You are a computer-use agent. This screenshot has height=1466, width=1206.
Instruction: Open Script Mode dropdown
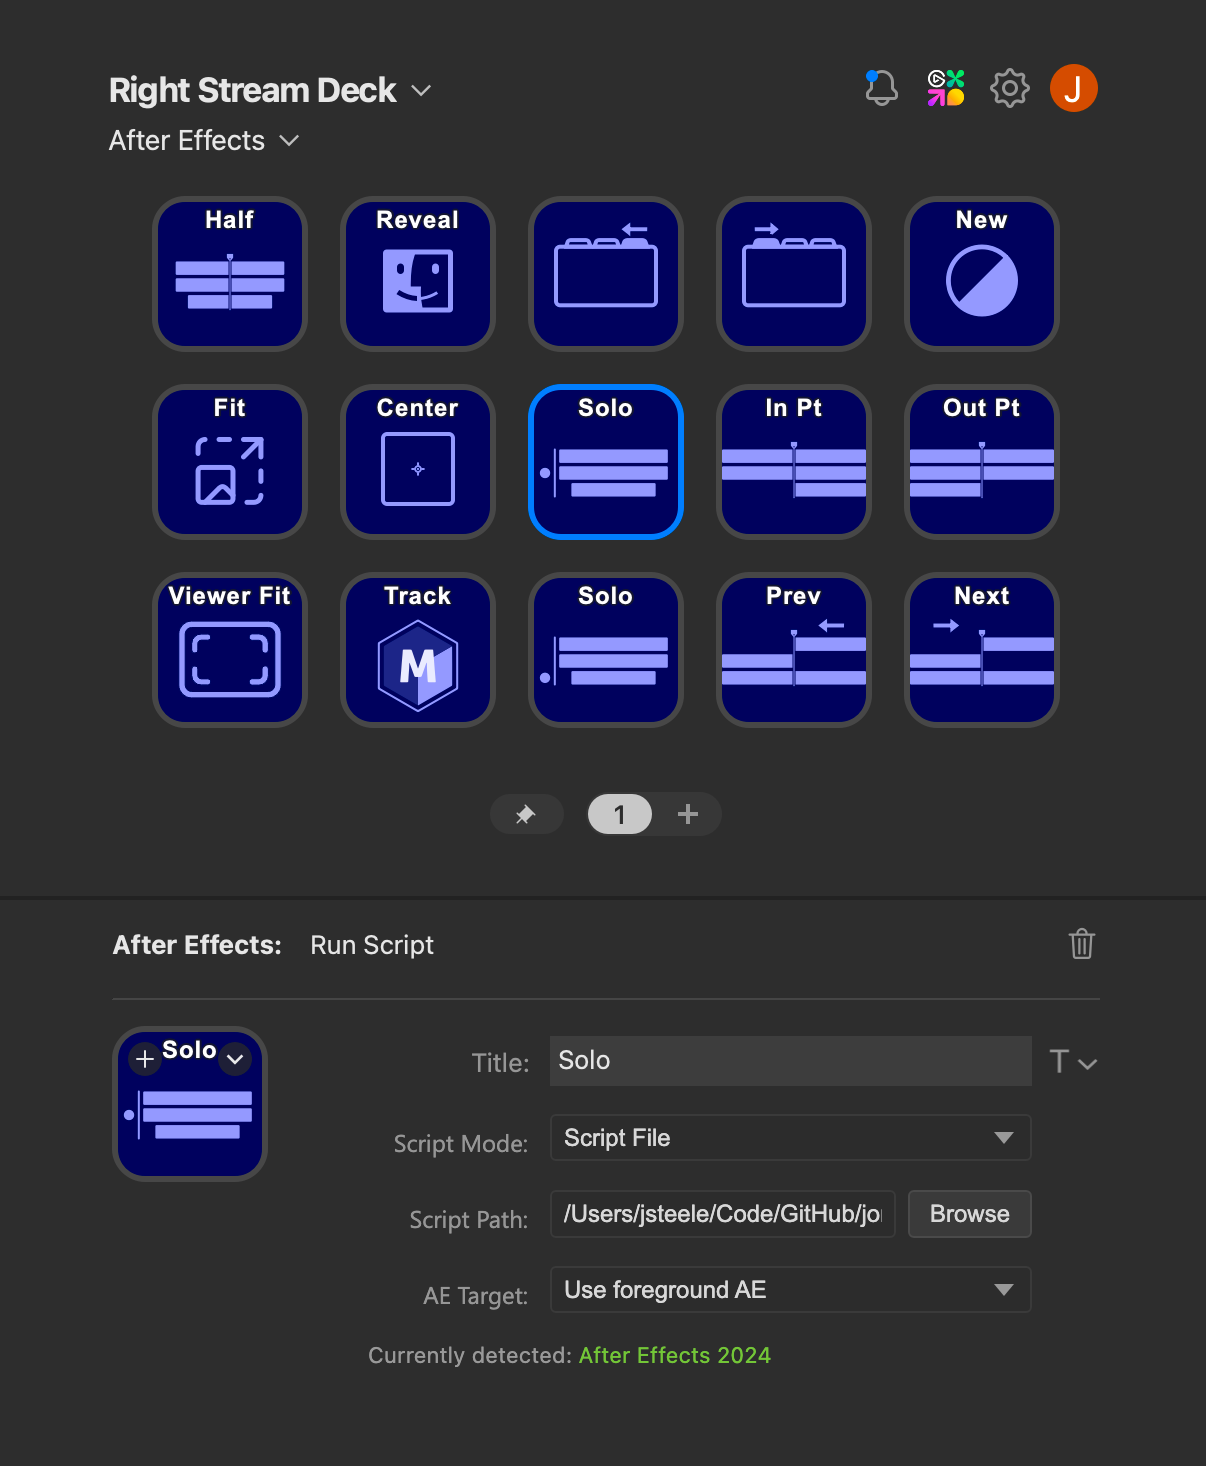click(x=791, y=1138)
